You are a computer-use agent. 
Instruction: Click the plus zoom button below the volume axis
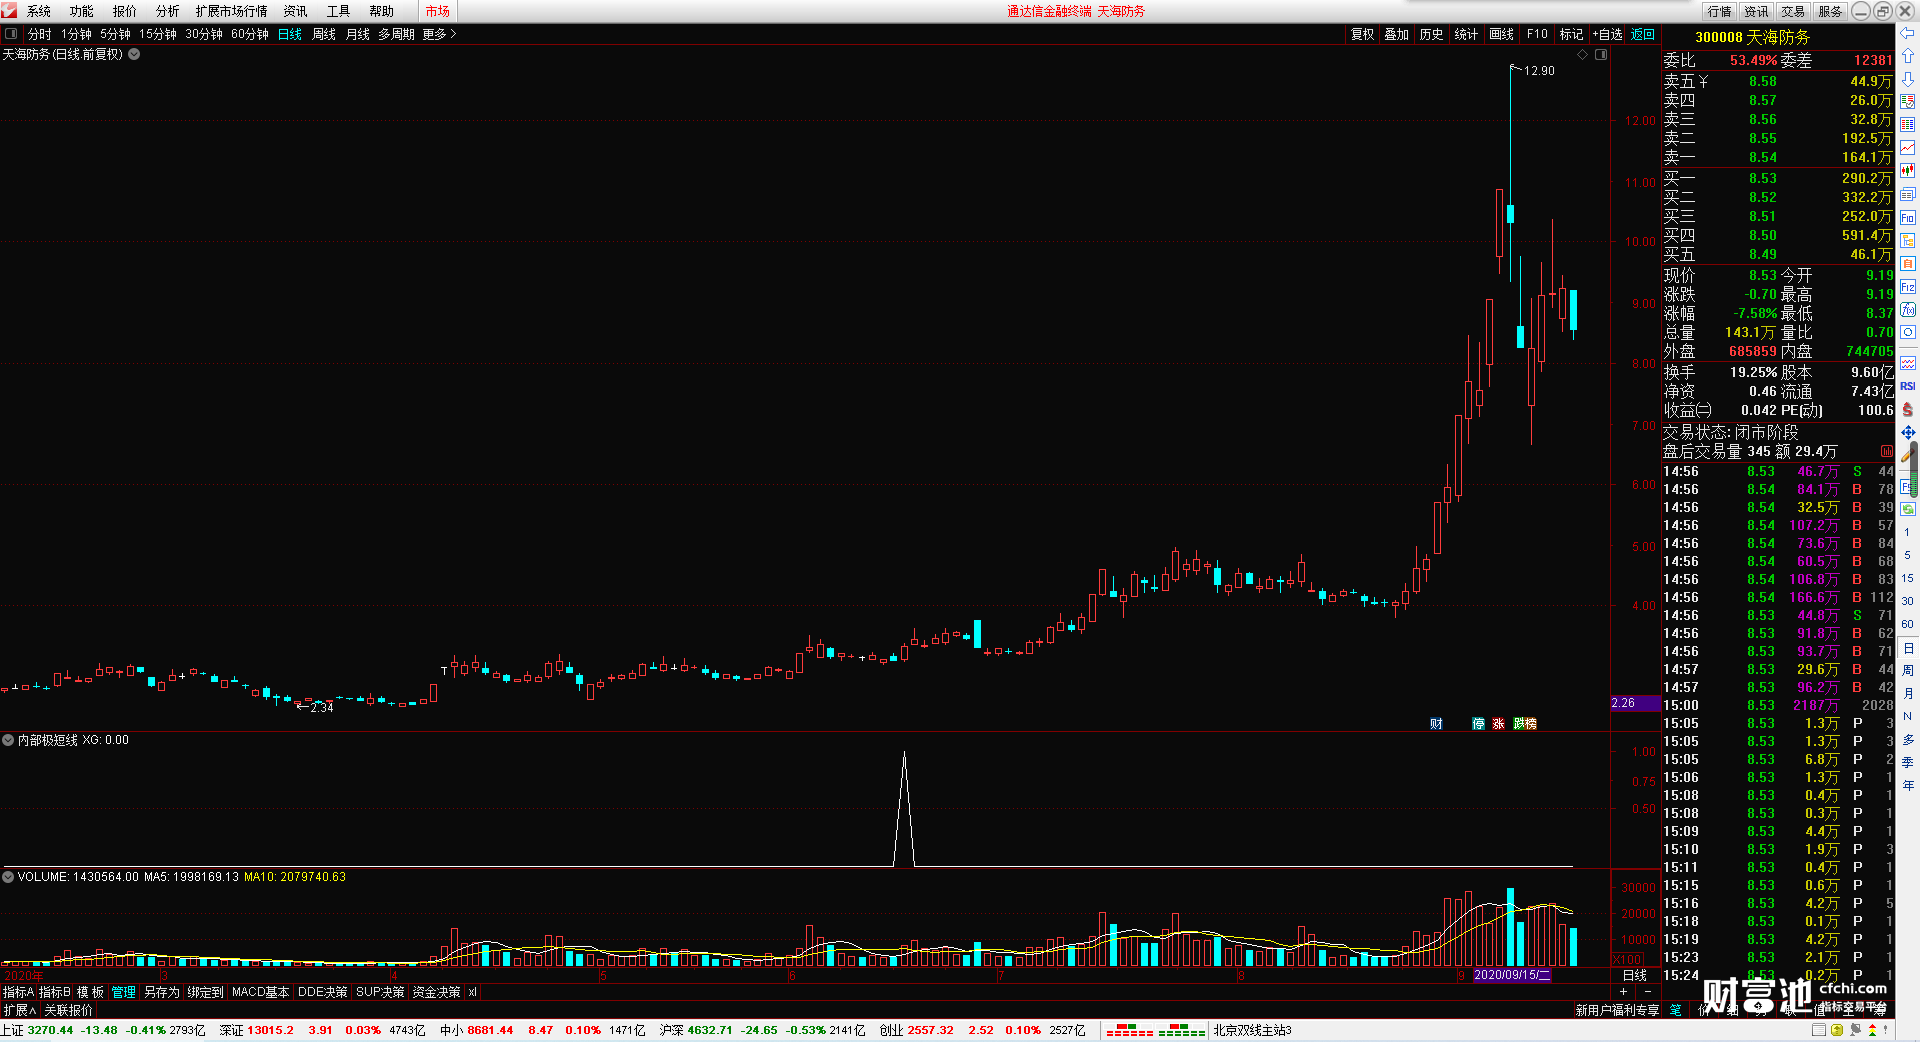[x=1623, y=991]
